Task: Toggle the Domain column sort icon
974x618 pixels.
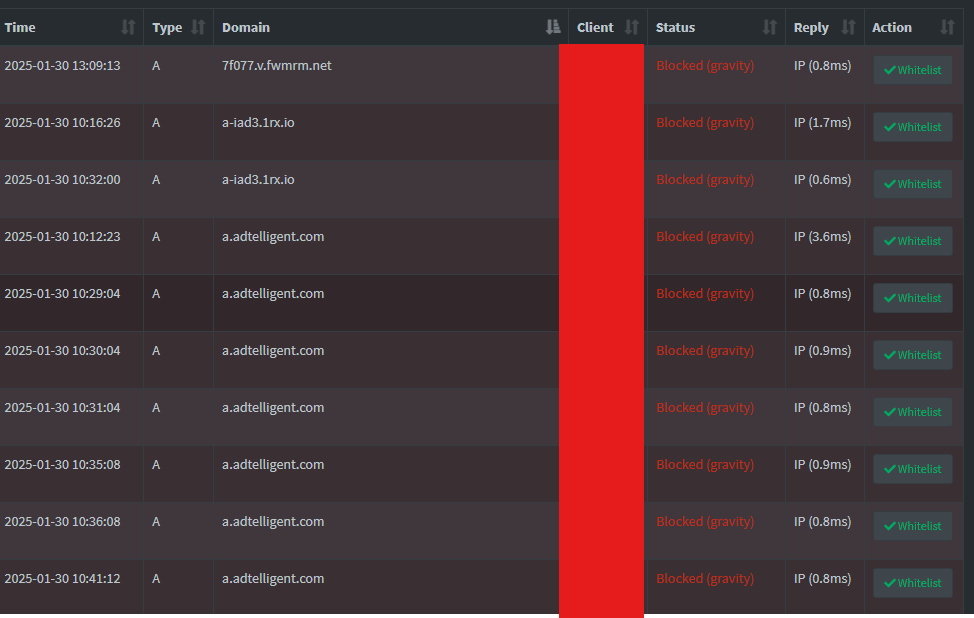Action: pyautogui.click(x=553, y=27)
